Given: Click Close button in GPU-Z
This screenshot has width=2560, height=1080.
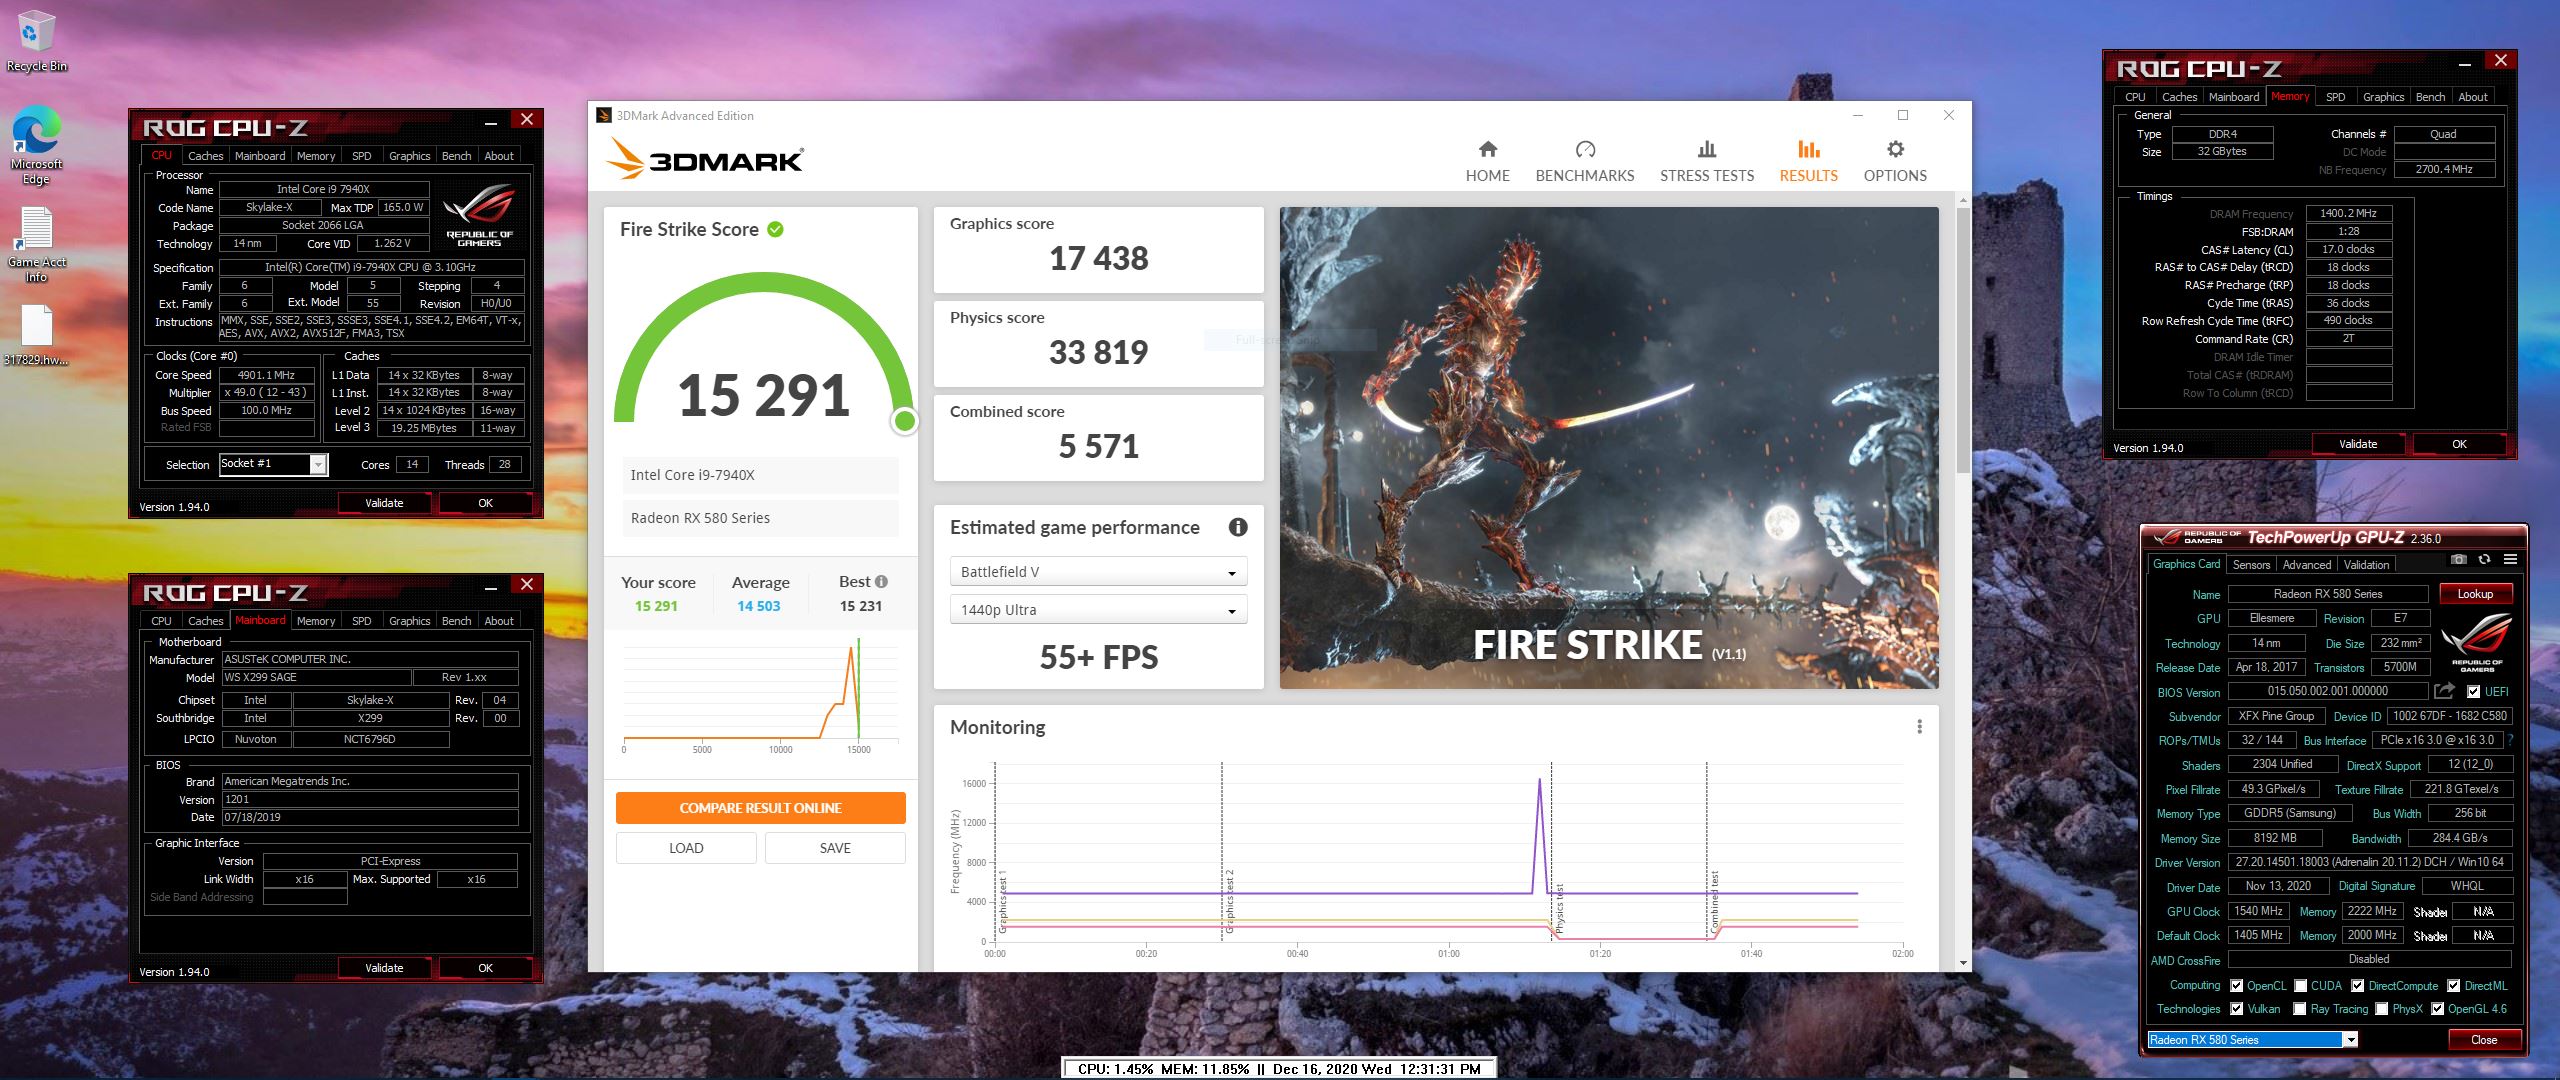Looking at the screenshot, I should click(x=2484, y=1040).
